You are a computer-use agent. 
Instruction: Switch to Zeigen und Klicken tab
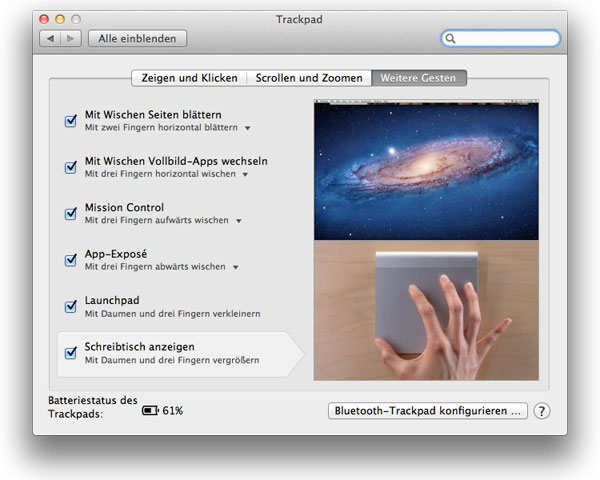tap(189, 78)
